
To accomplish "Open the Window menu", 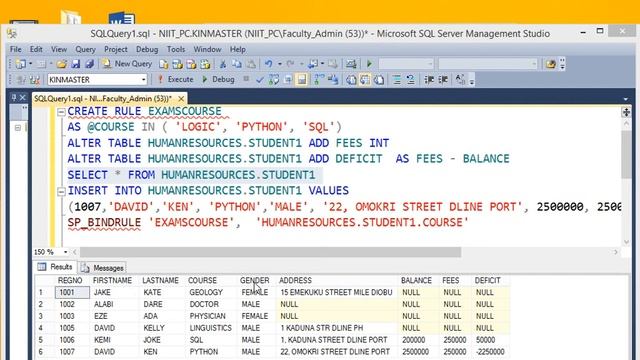I will coord(207,49).
